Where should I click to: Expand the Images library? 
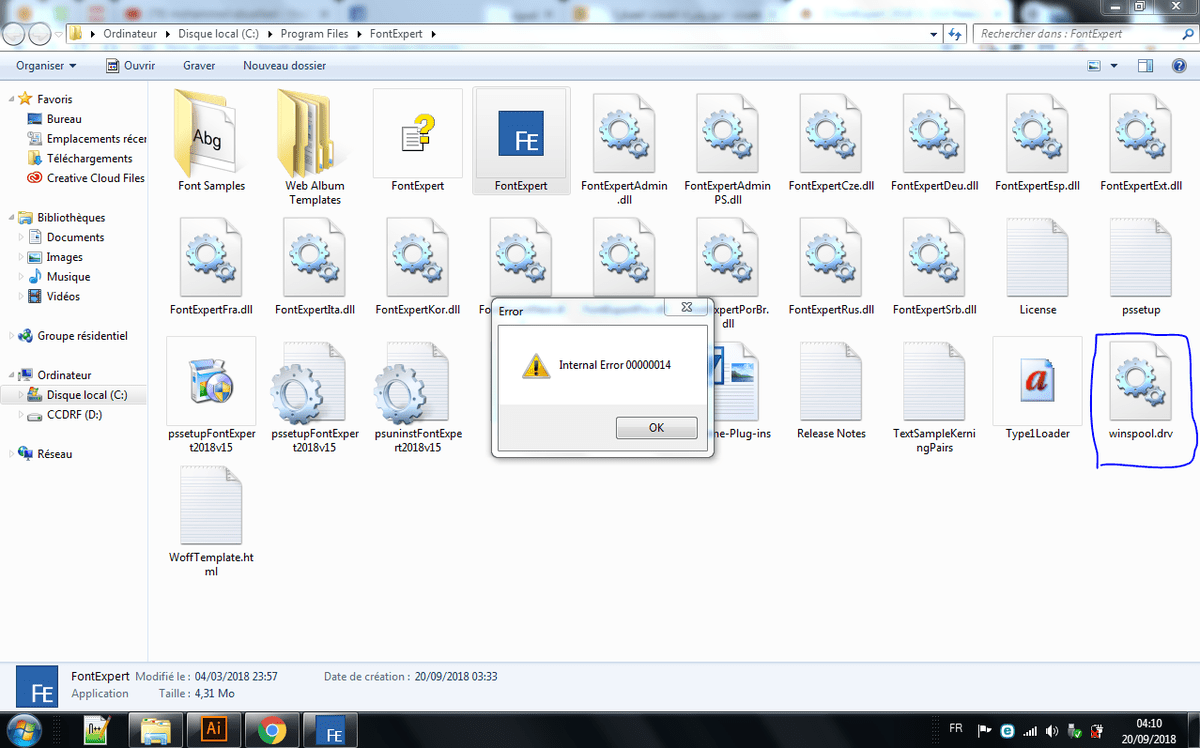tap(22, 257)
